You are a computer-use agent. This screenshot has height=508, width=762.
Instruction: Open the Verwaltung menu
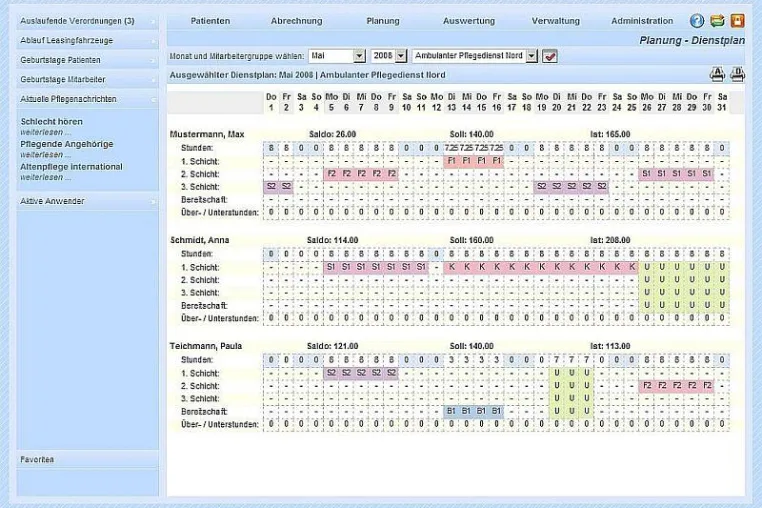[555, 21]
